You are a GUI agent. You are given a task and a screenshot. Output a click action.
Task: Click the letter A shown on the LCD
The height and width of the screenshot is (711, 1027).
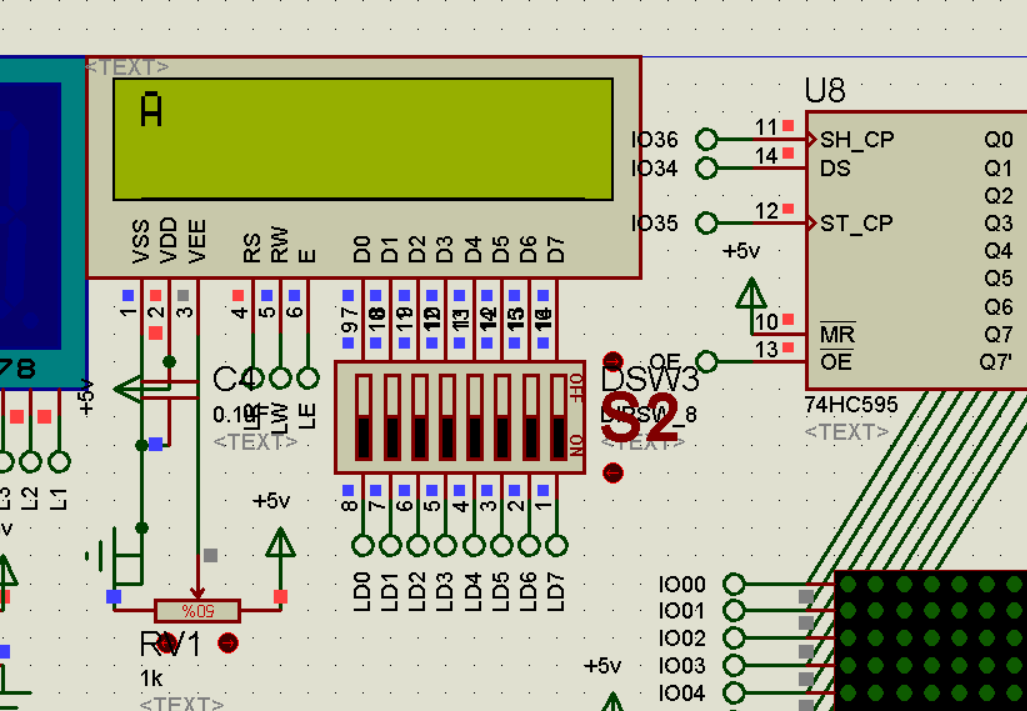pyautogui.click(x=151, y=109)
